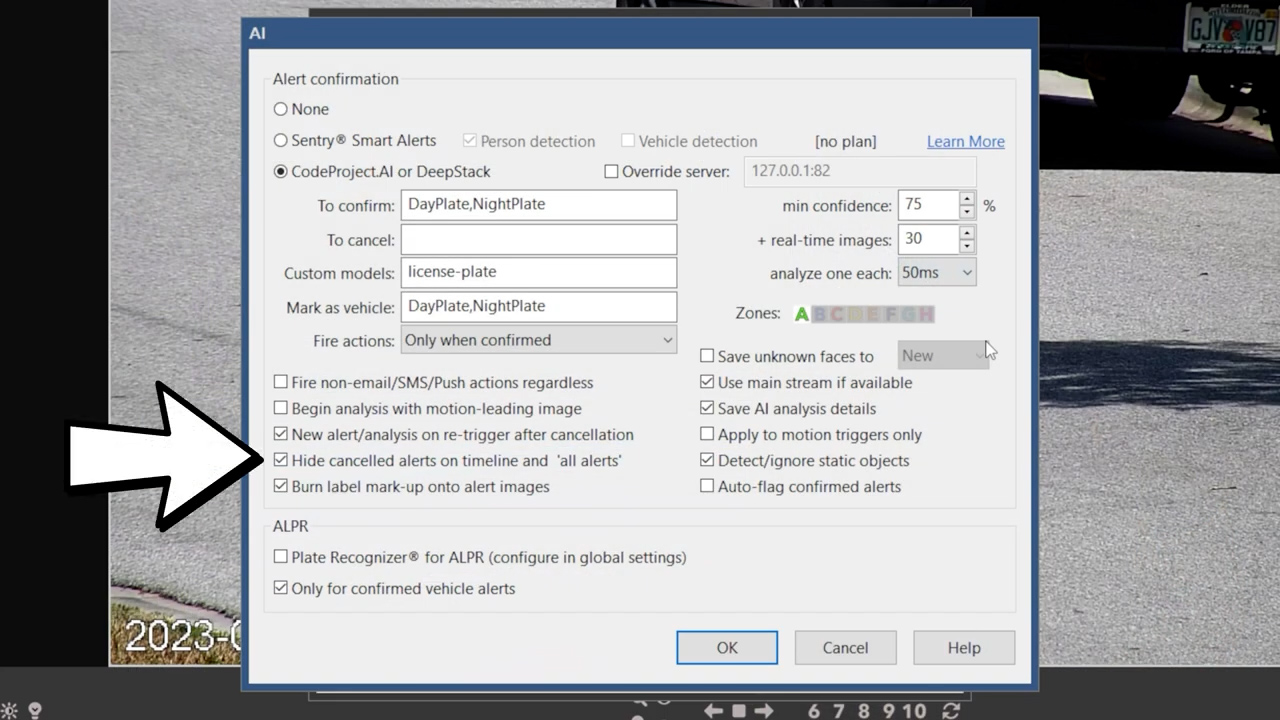Toggle zone H in the Zones row
The height and width of the screenshot is (720, 1280).
[x=926, y=314]
